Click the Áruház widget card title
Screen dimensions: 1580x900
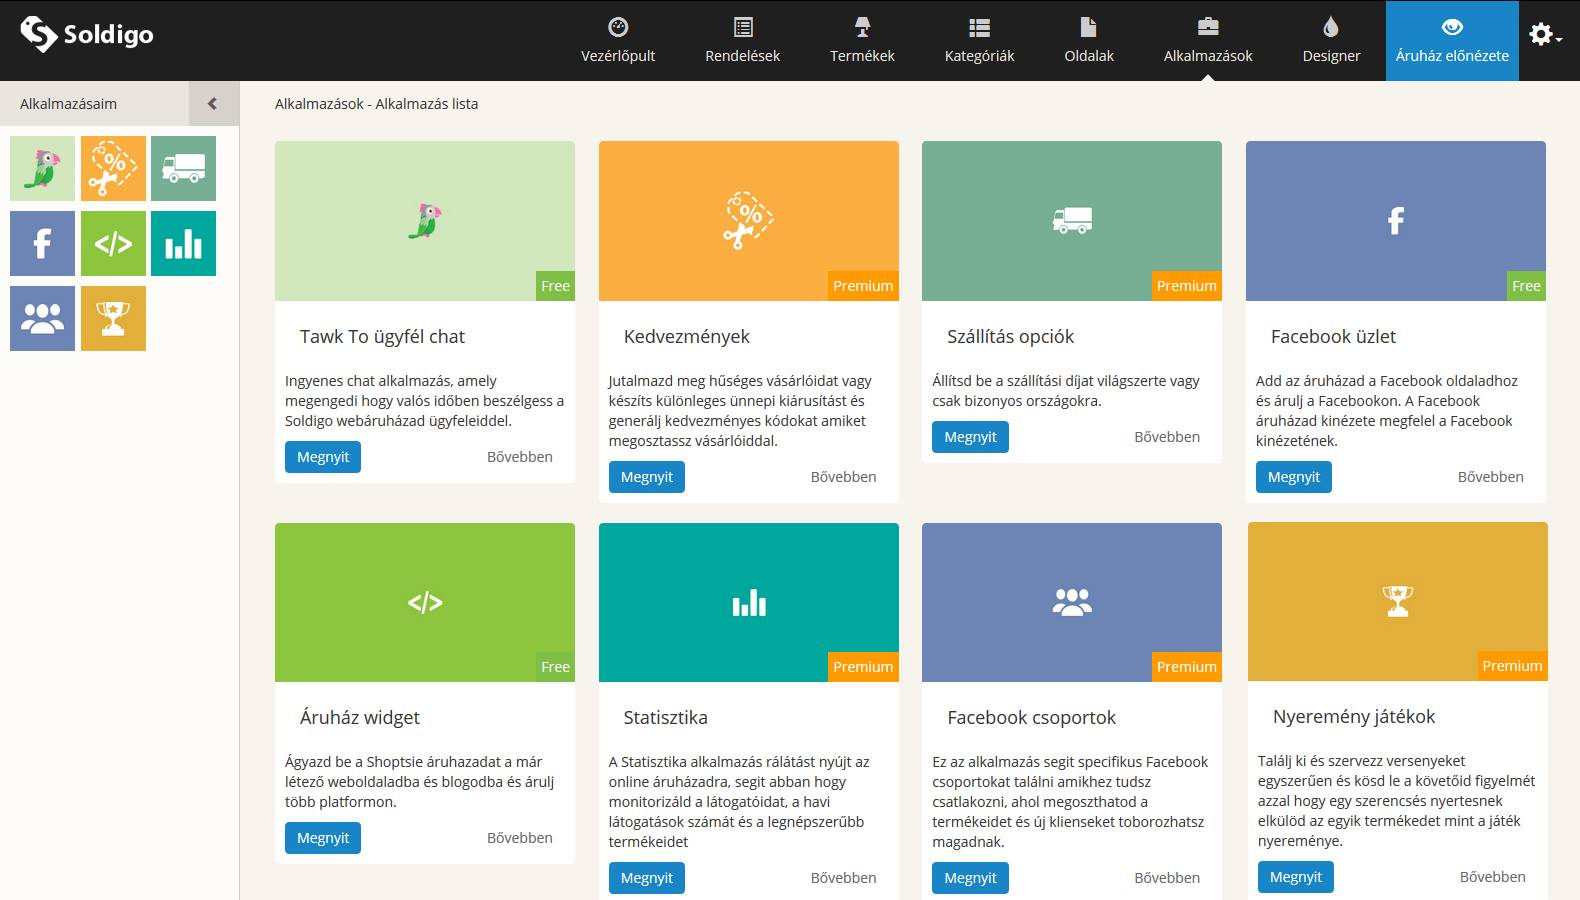360,718
